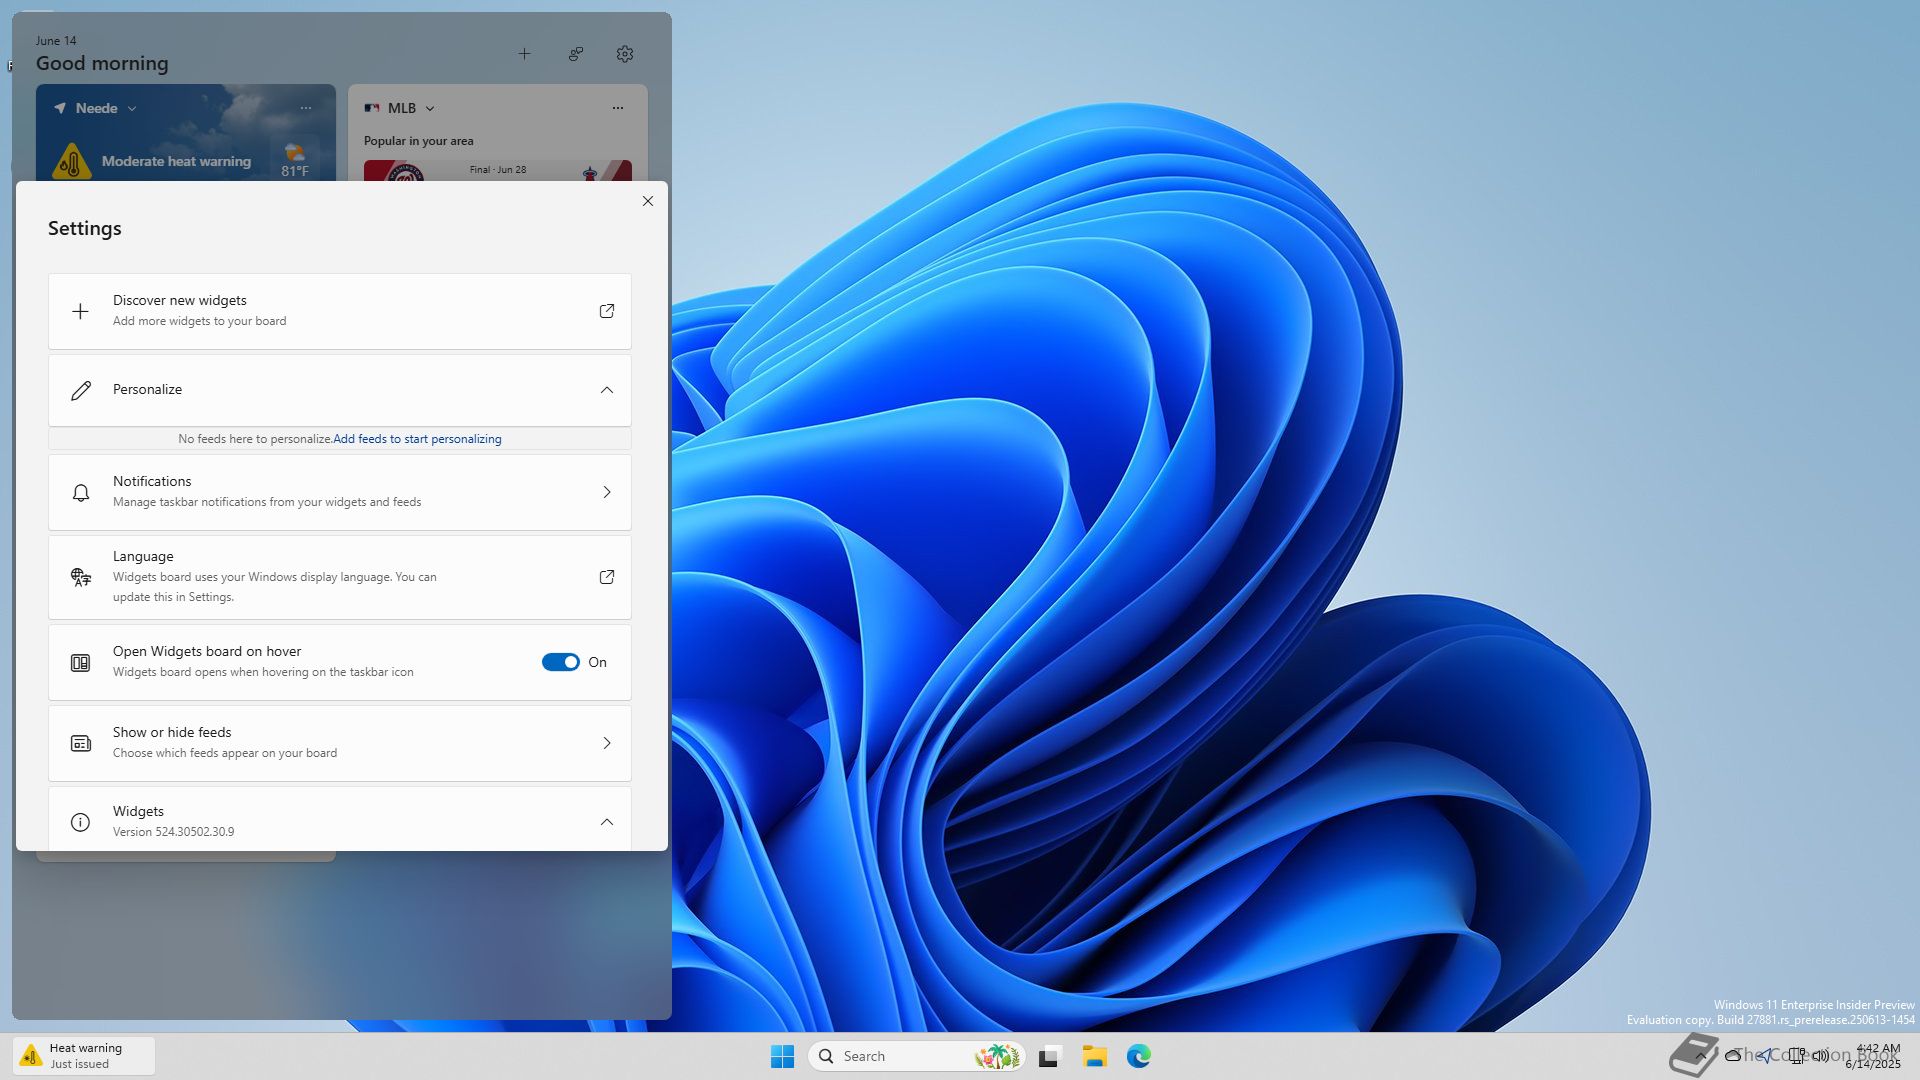The width and height of the screenshot is (1920, 1080).
Task: Collapse the Widgets version section
Action: 606,822
